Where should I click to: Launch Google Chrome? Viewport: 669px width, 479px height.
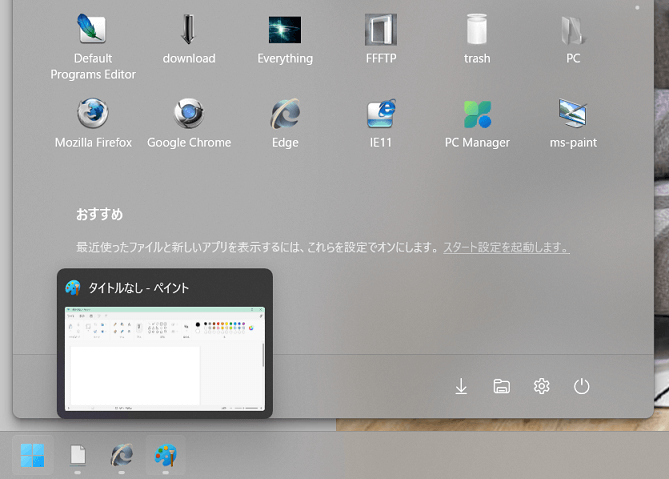tap(189, 124)
